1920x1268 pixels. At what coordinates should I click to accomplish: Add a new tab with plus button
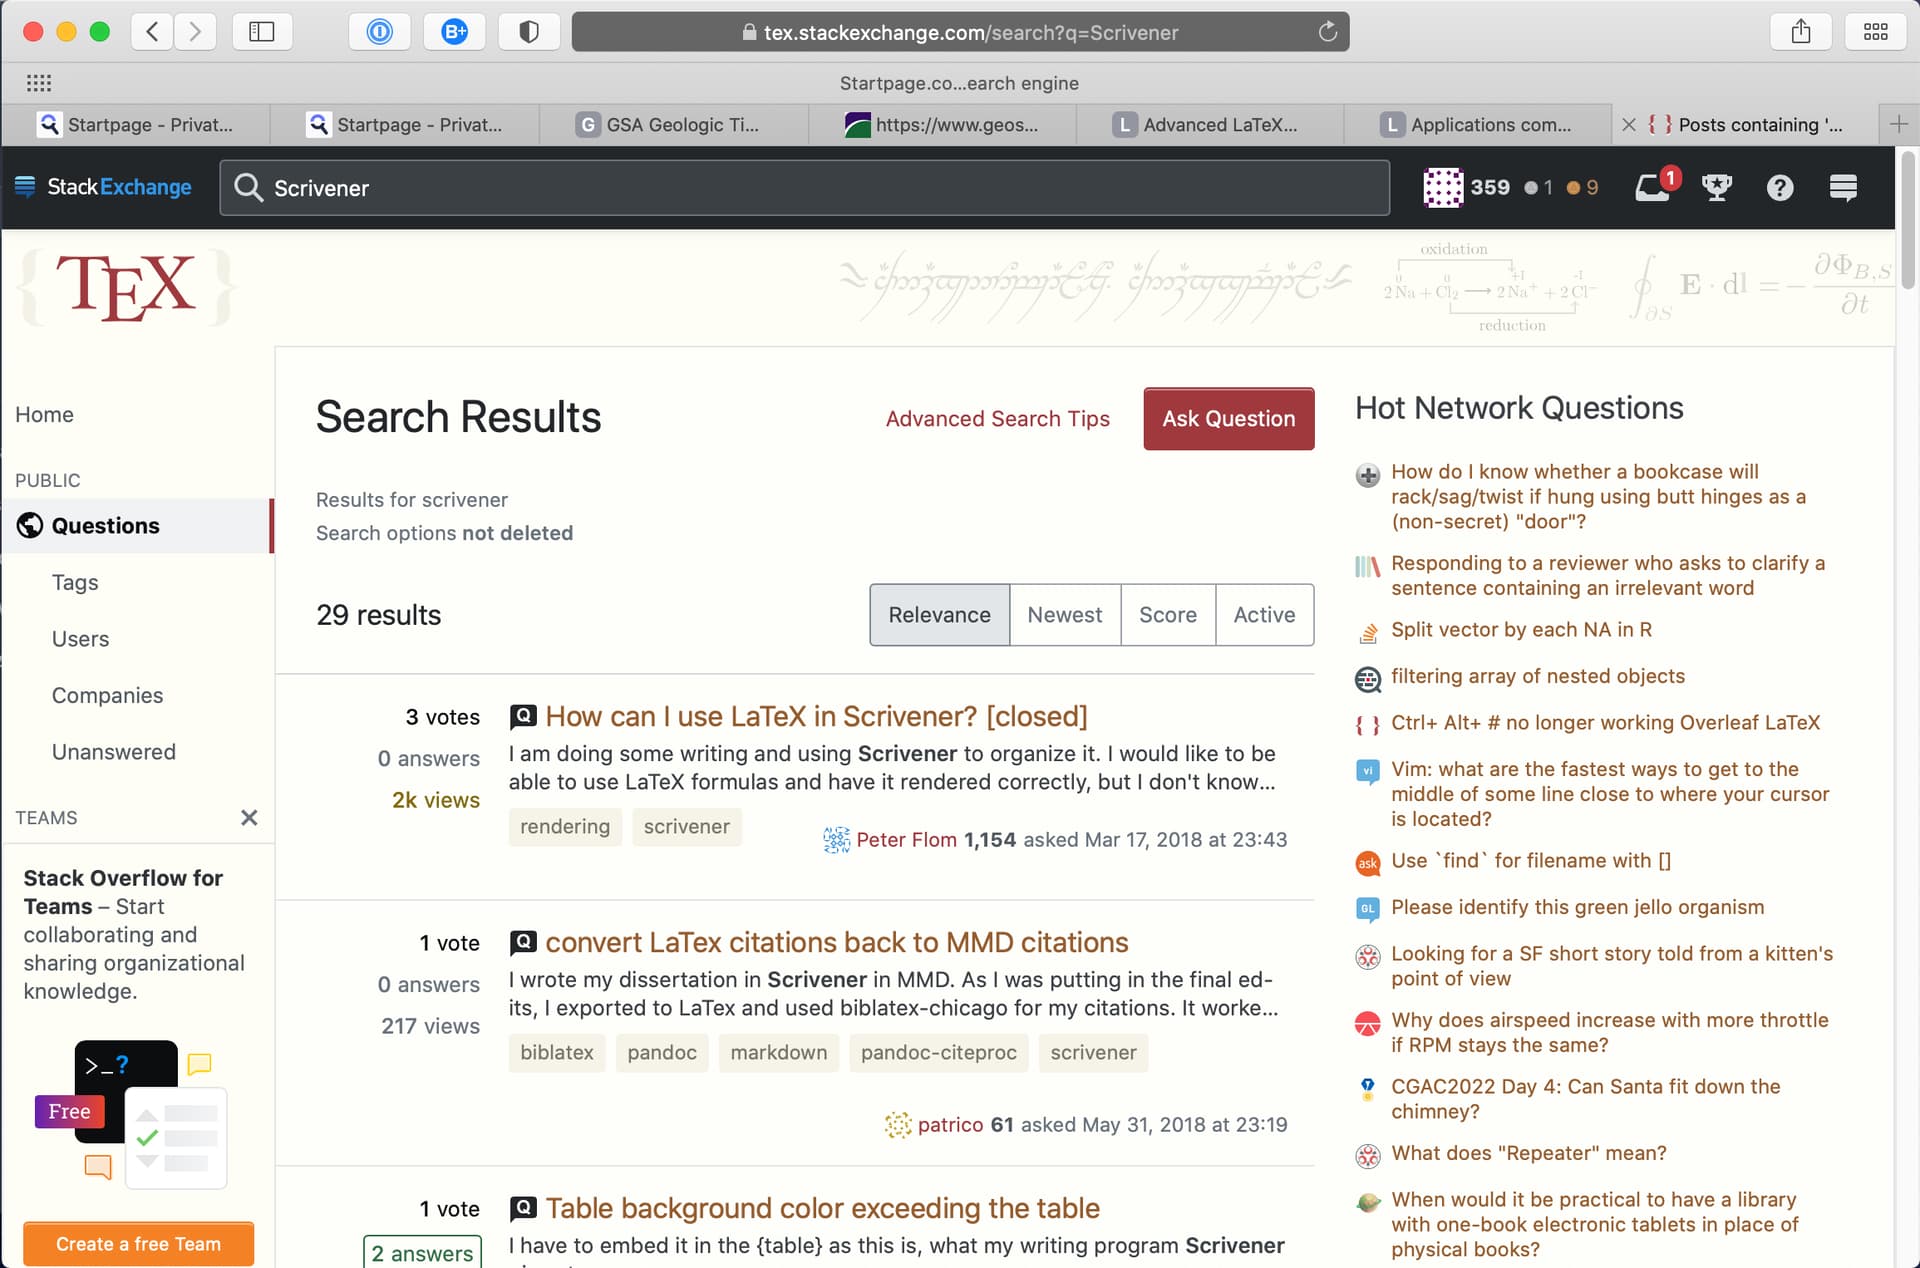(x=1898, y=124)
